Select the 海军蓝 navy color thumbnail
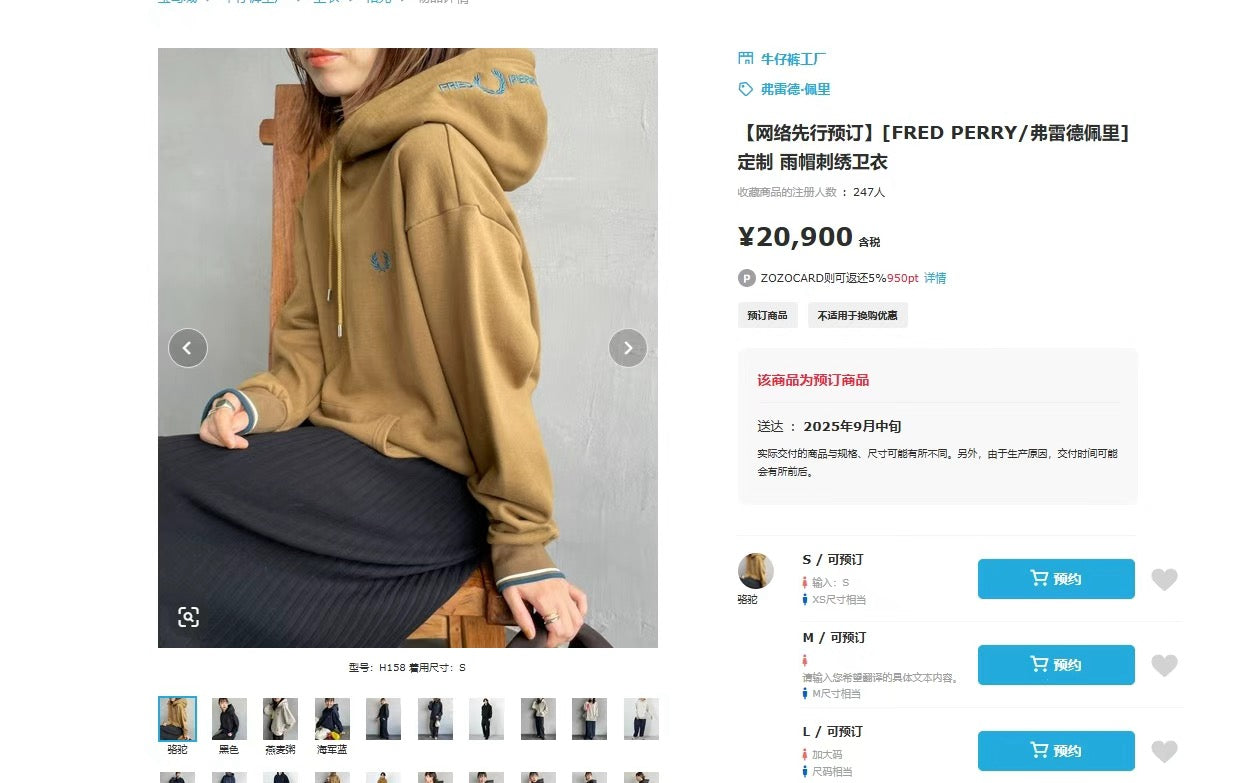Screen dimensions: 1254x783 point(332,719)
